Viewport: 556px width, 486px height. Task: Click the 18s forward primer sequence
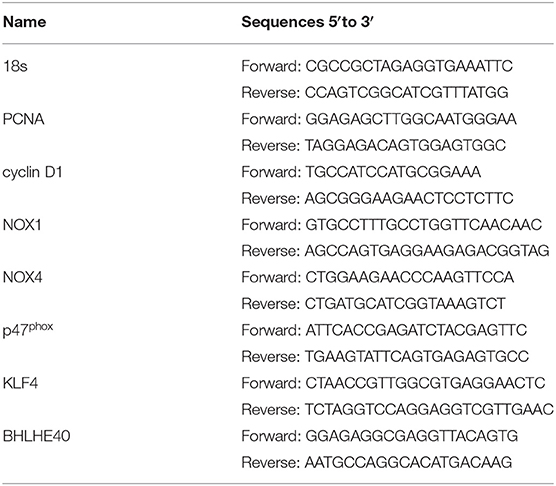(409, 66)
